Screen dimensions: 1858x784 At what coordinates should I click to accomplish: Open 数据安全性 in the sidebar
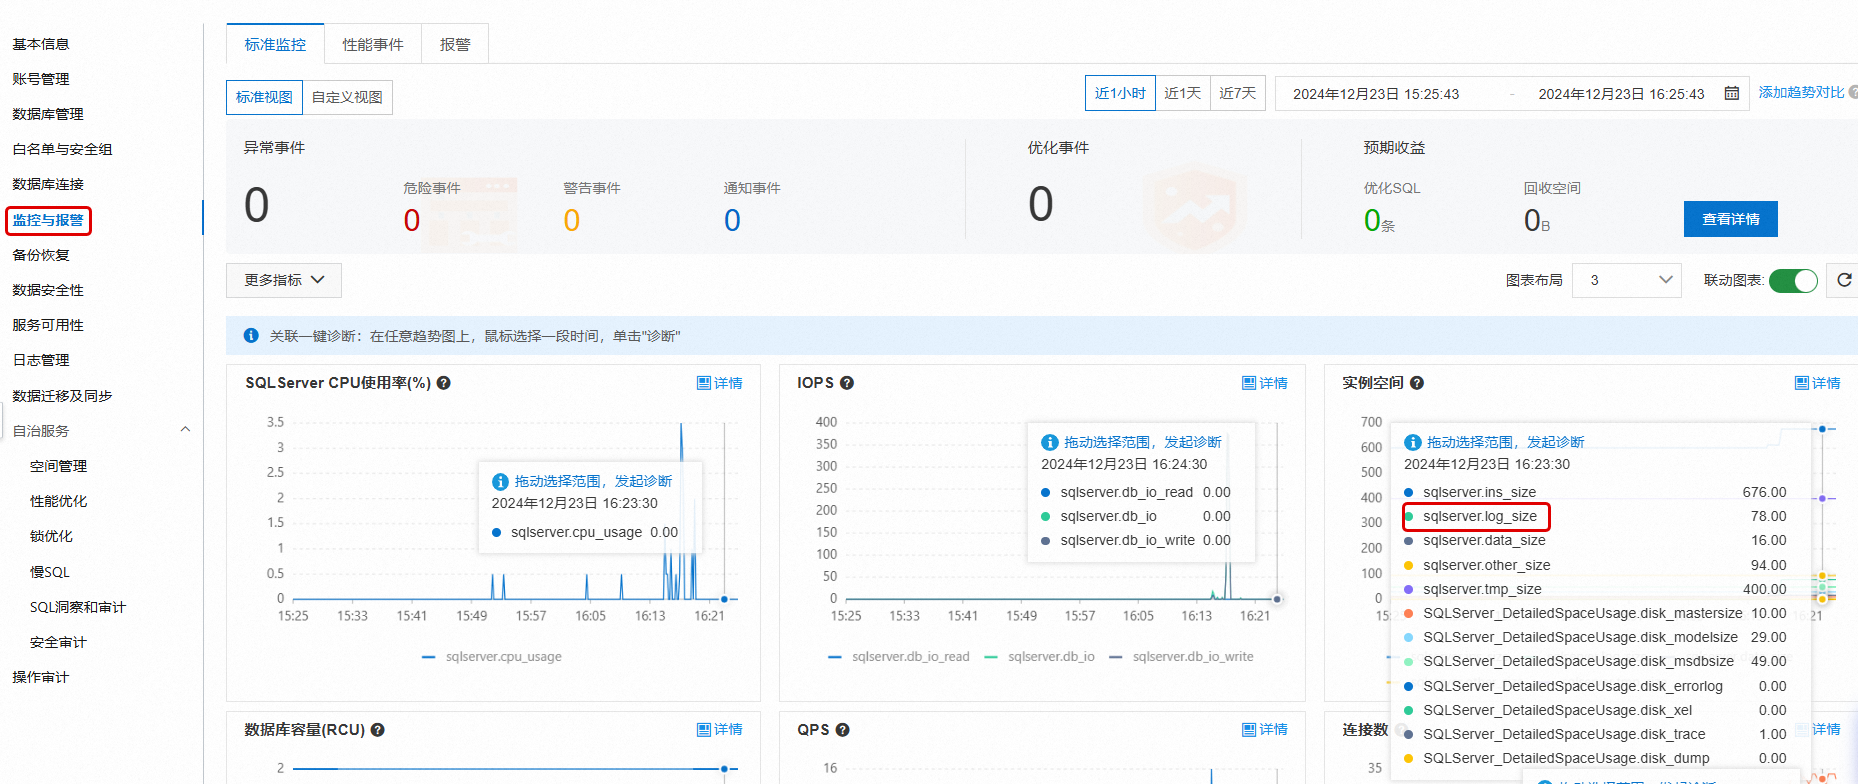[48, 290]
